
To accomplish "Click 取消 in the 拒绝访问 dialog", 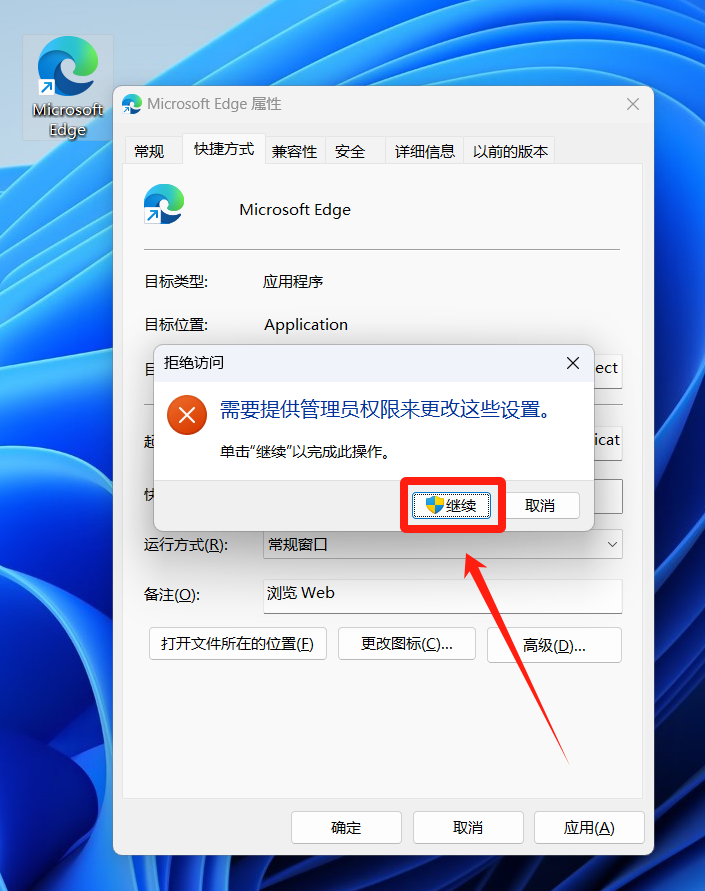I will 540,505.
